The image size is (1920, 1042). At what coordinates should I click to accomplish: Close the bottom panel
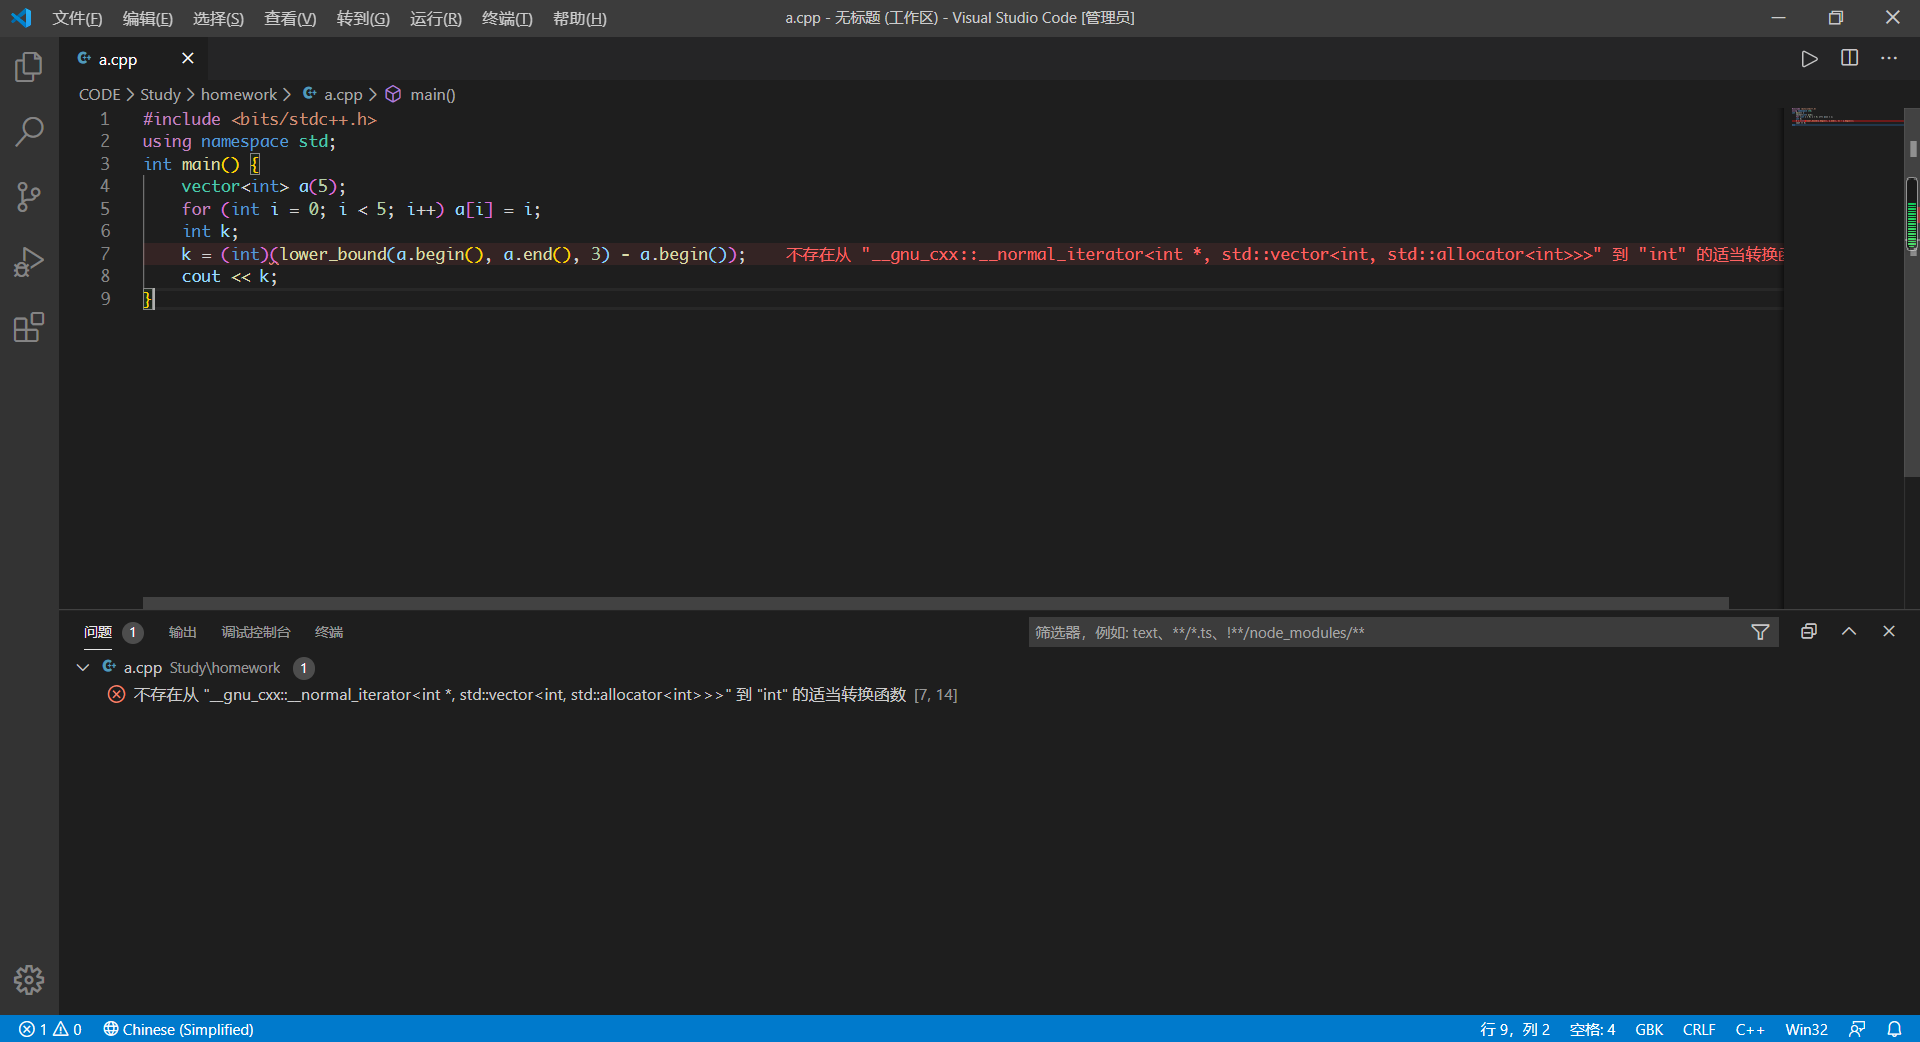point(1889,632)
